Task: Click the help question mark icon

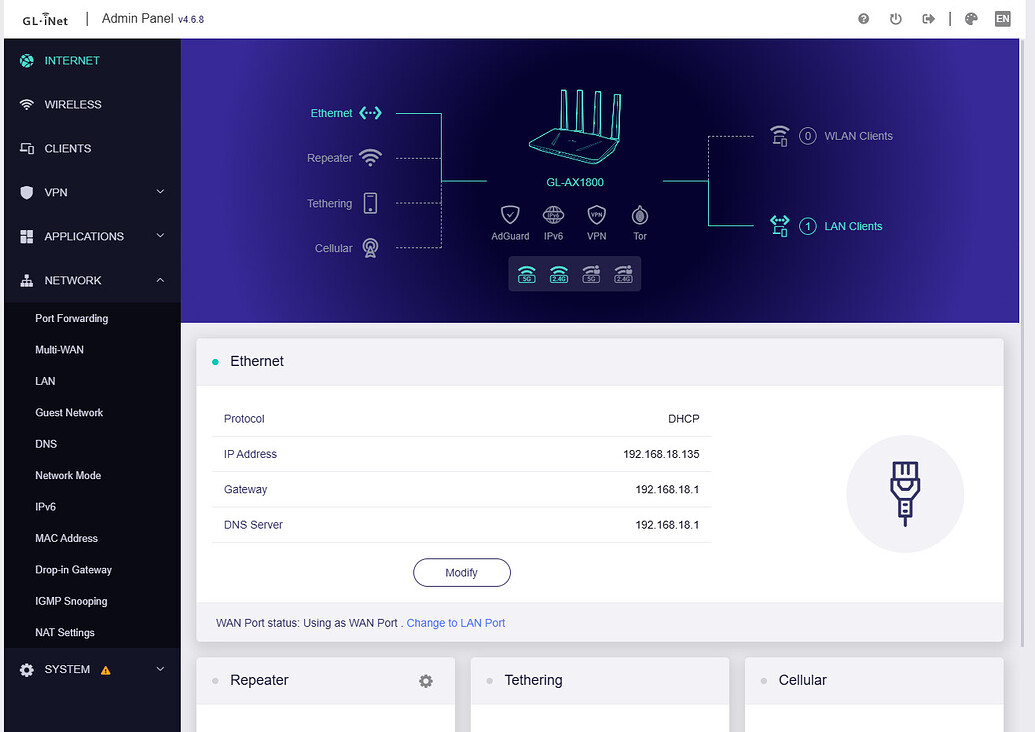Action: tap(863, 18)
